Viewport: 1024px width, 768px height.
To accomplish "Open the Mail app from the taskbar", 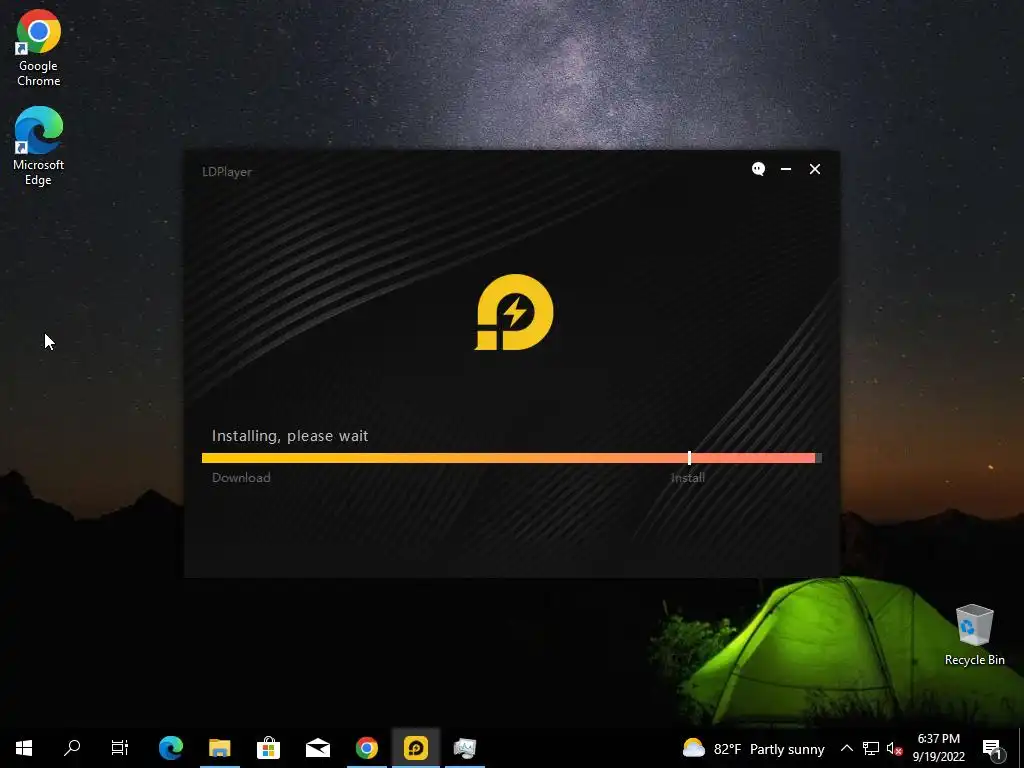I will tap(318, 748).
